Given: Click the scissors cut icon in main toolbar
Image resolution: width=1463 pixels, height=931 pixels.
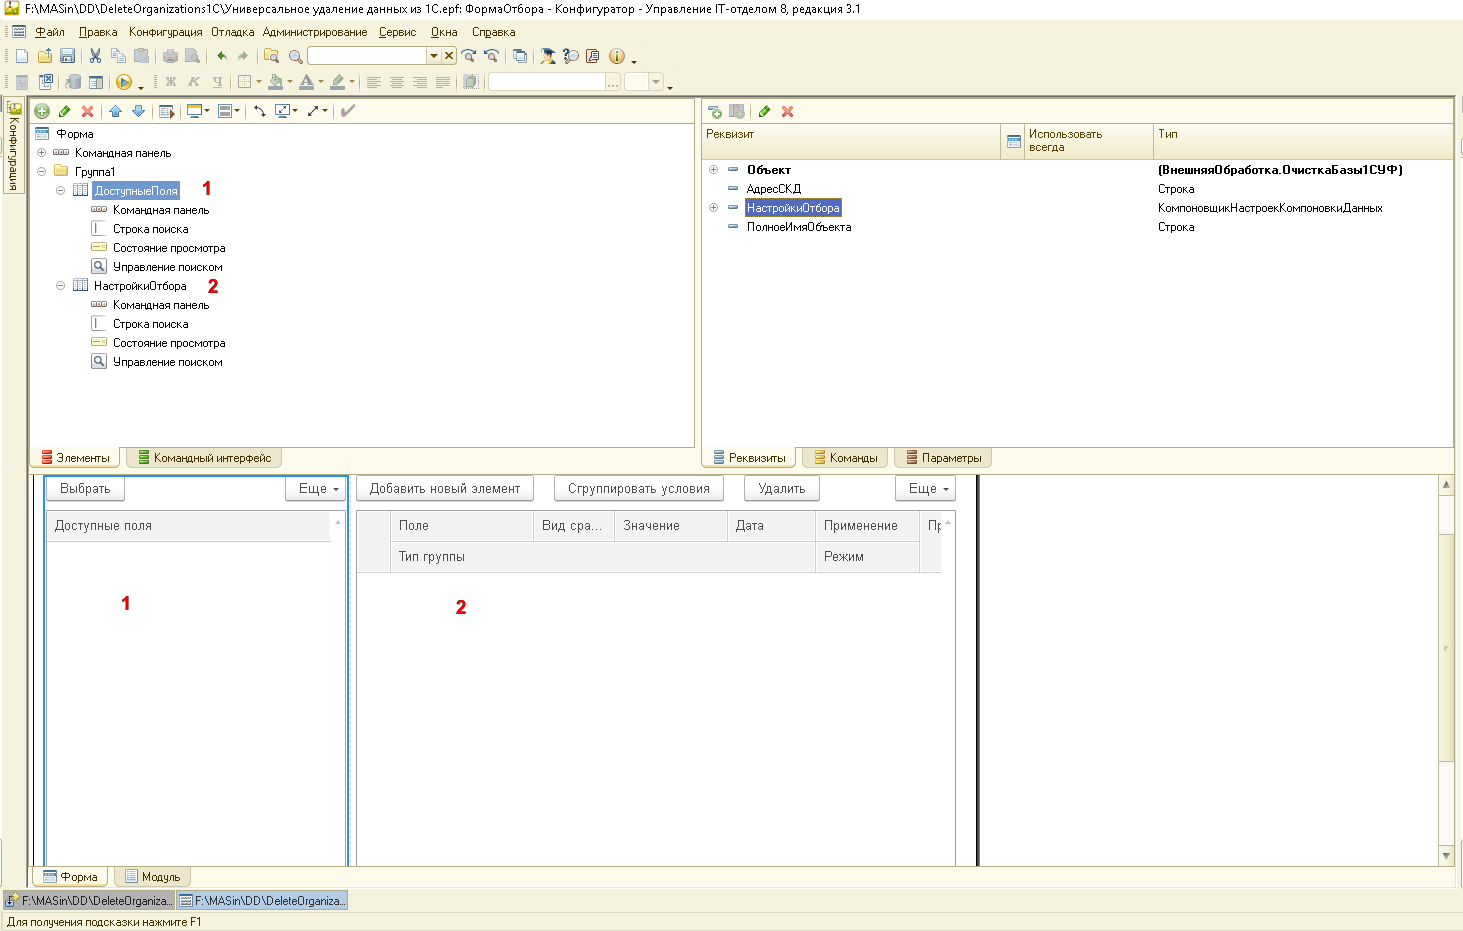Looking at the screenshot, I should coord(95,56).
